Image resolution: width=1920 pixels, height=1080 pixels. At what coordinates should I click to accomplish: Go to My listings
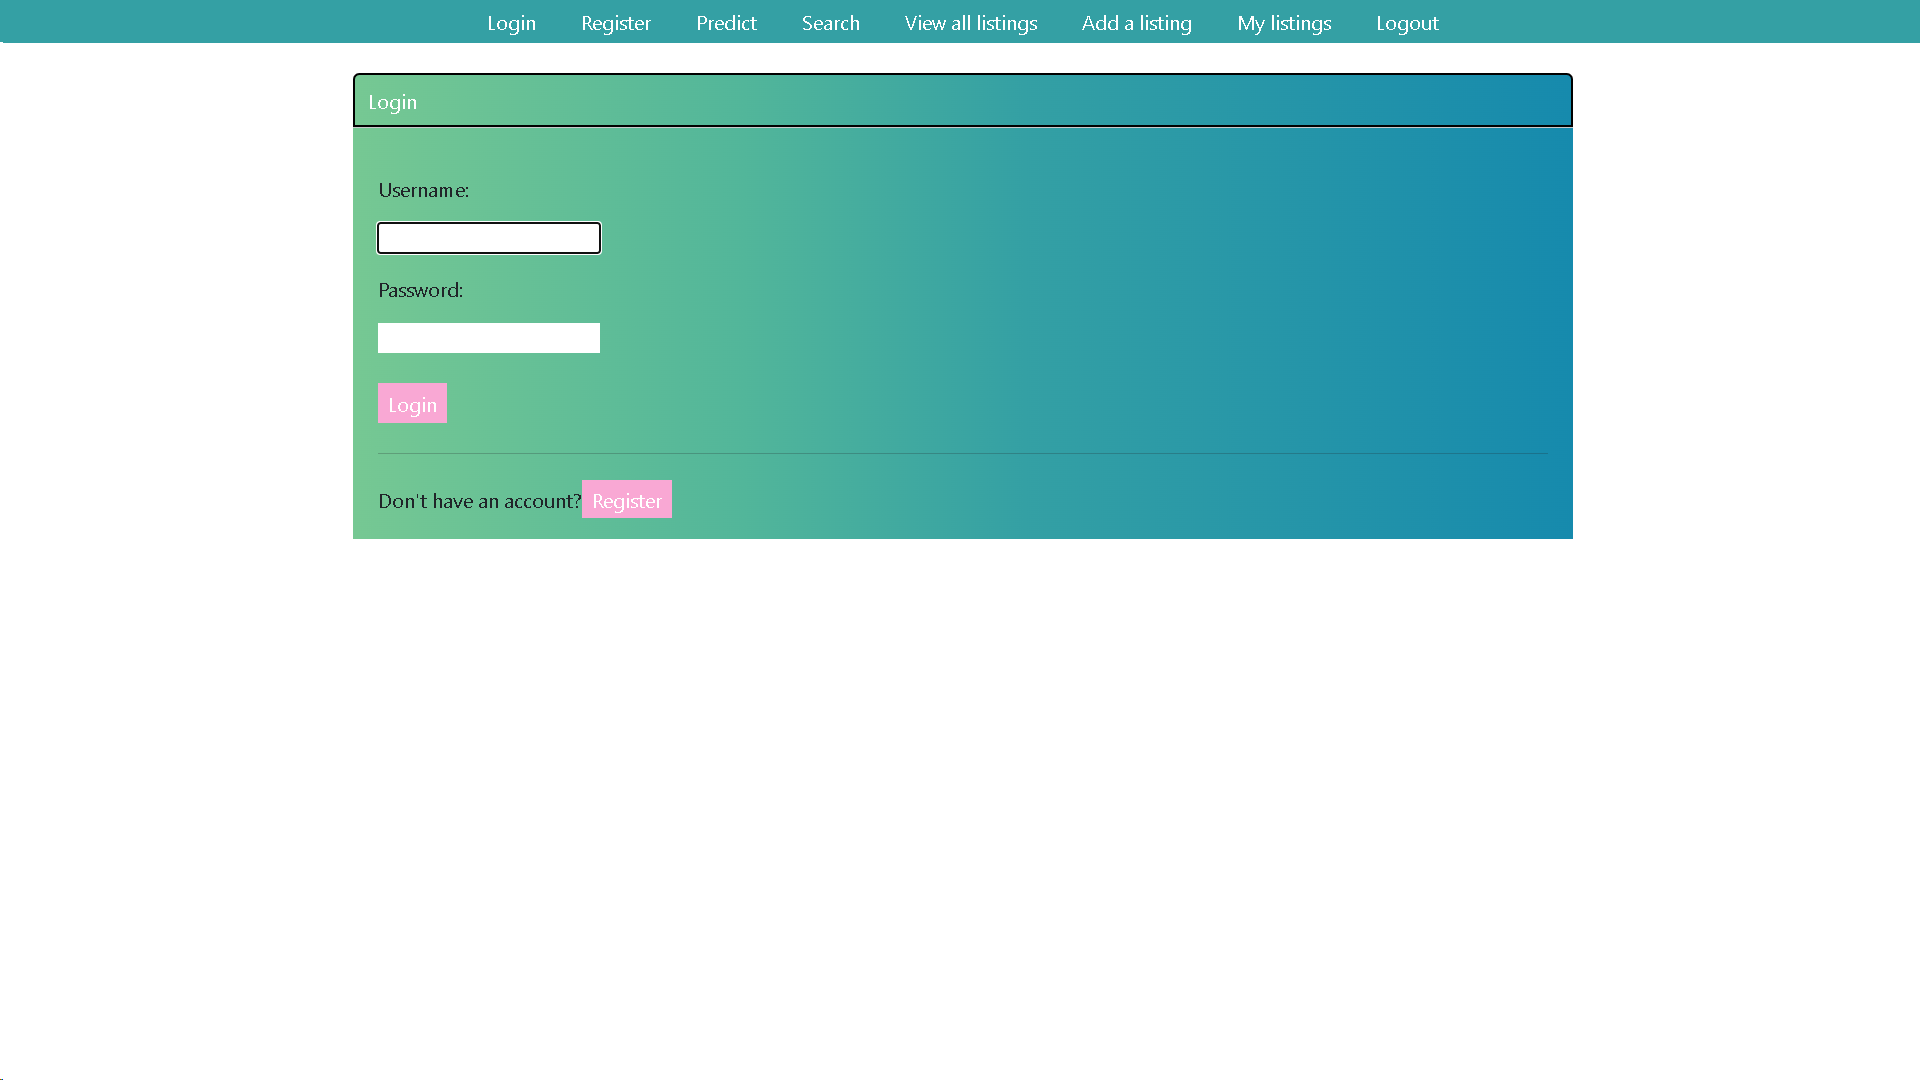coord(1283,23)
